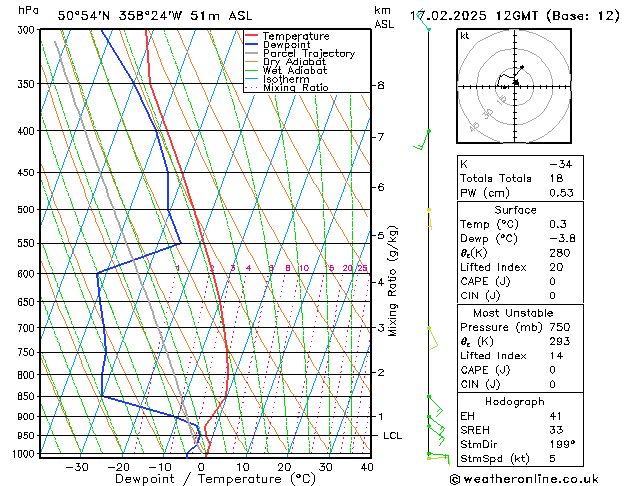Click the weatheronline.co.uk copyright text
Image resolution: width=629 pixels, height=486 pixels.
(524, 479)
